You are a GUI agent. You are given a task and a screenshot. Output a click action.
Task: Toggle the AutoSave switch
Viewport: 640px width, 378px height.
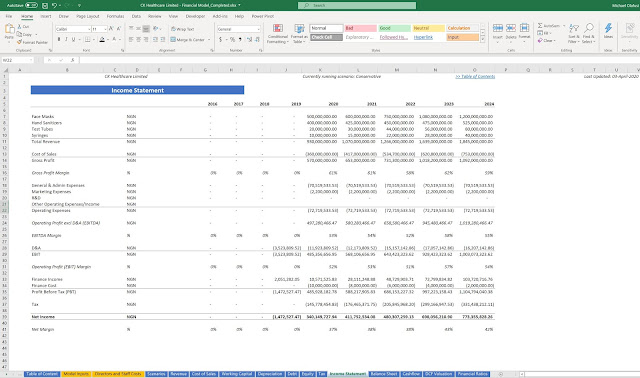point(31,5)
